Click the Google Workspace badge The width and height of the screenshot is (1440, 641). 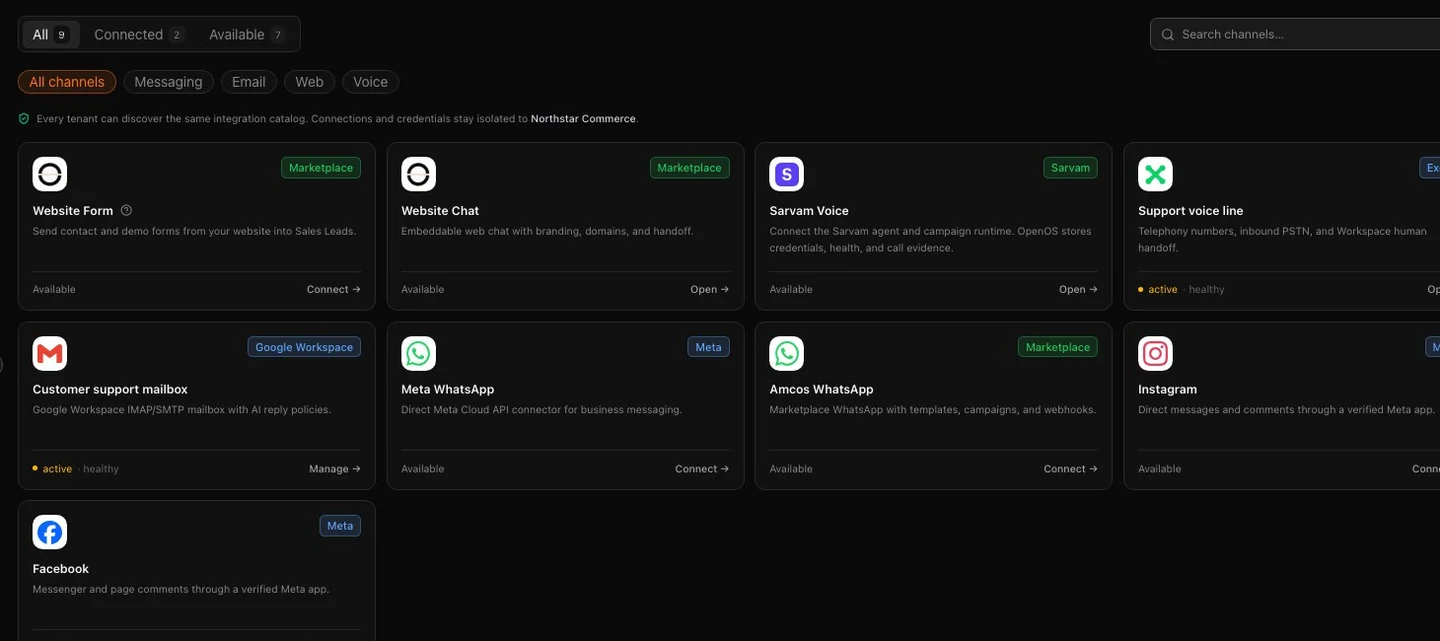[x=304, y=347]
